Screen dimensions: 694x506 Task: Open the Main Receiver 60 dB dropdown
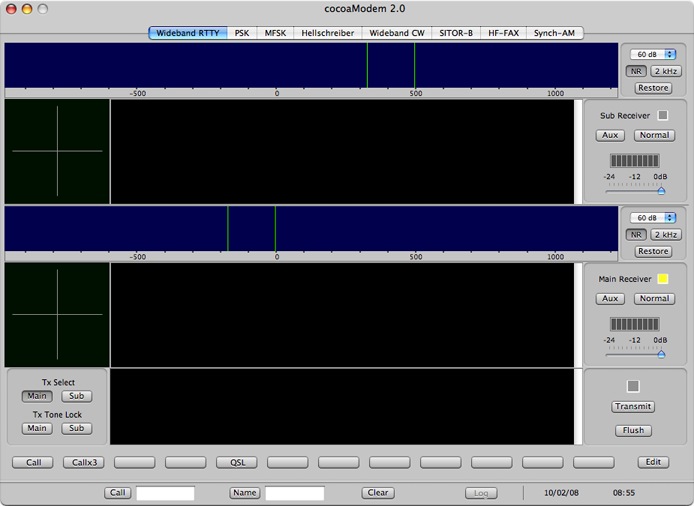click(653, 218)
